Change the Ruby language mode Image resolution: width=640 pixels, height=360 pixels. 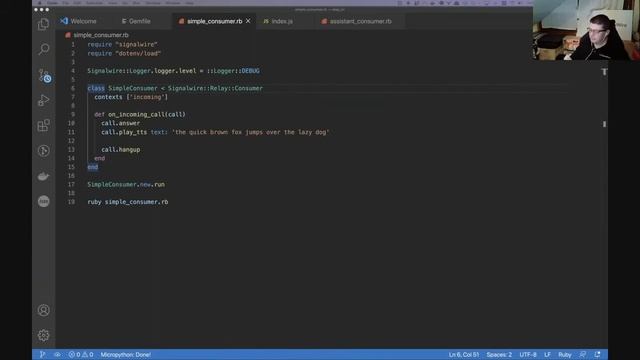tap(565, 354)
